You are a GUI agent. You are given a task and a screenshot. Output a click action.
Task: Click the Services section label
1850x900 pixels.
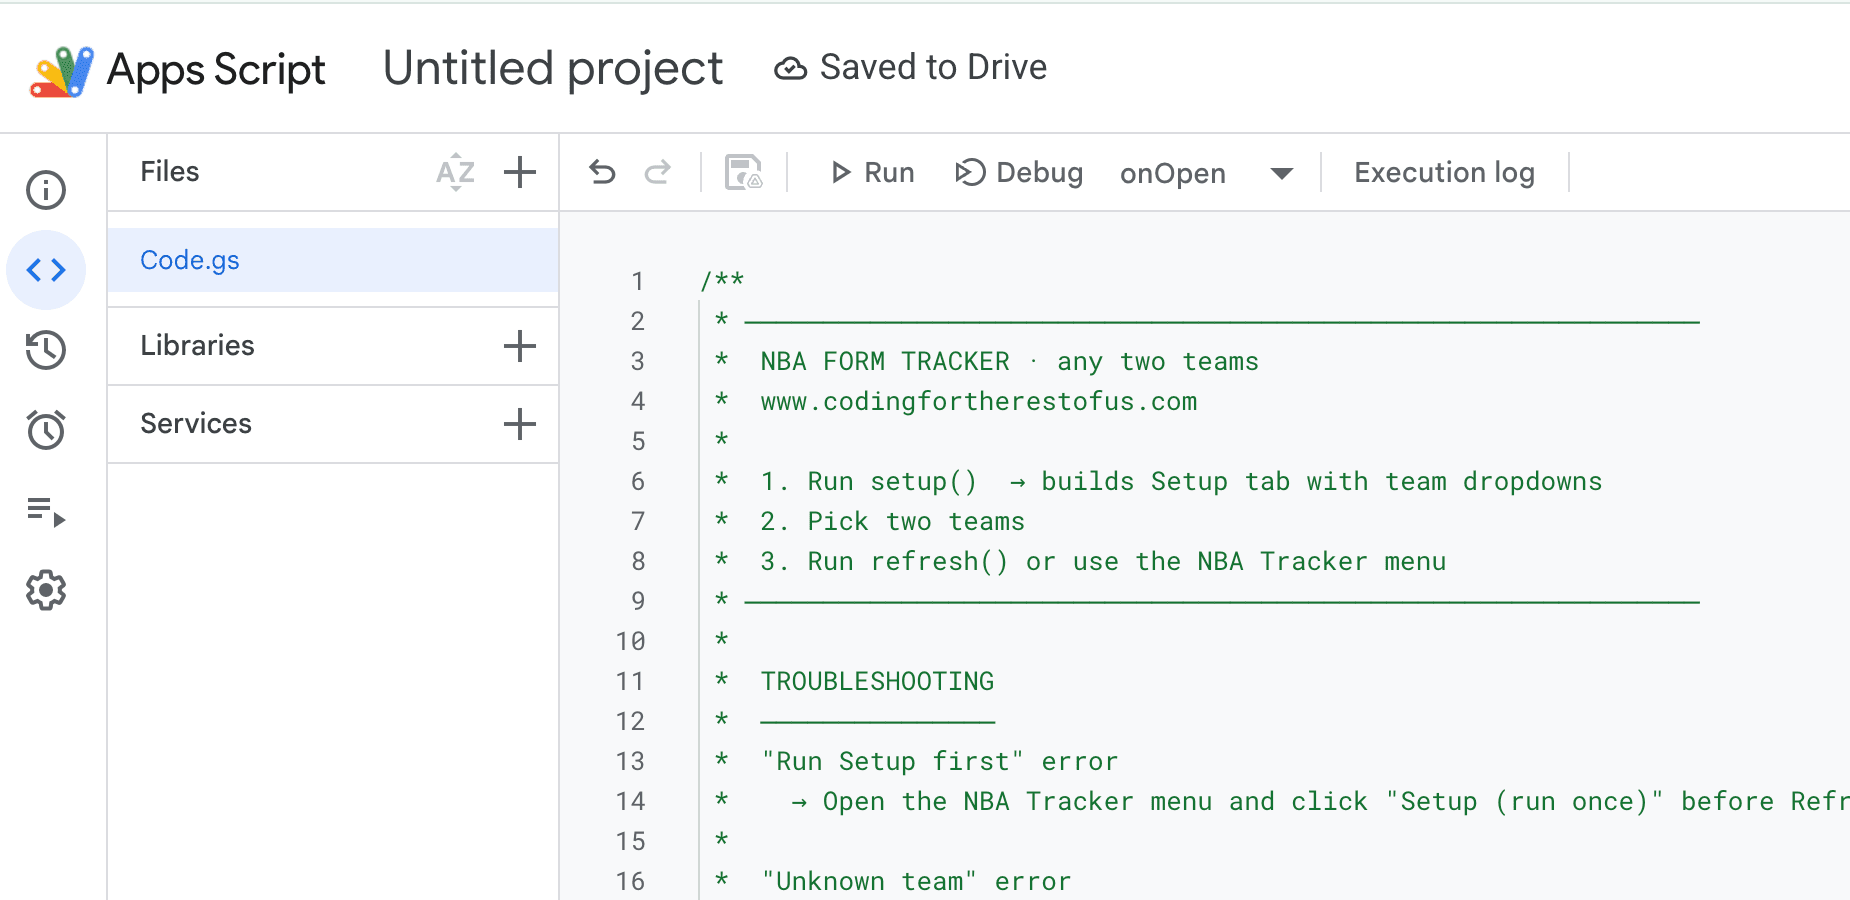click(x=196, y=424)
